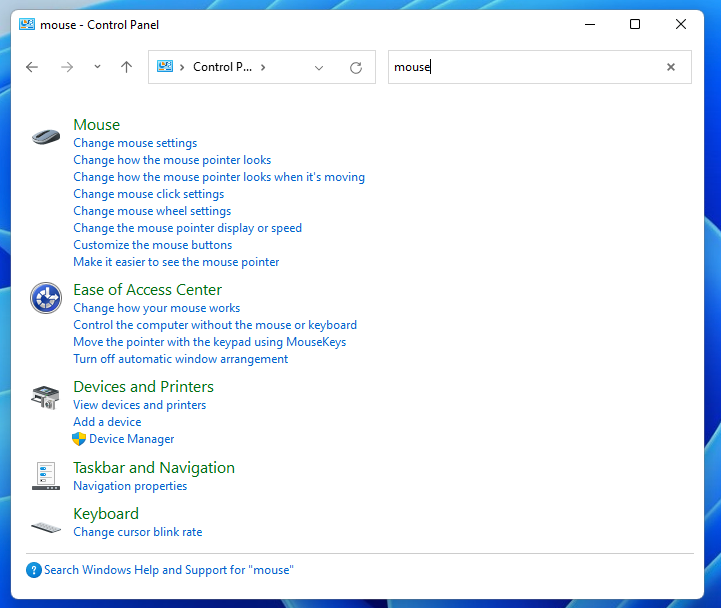
Task: Open Change how the mouse pointer looks
Action: (172, 160)
